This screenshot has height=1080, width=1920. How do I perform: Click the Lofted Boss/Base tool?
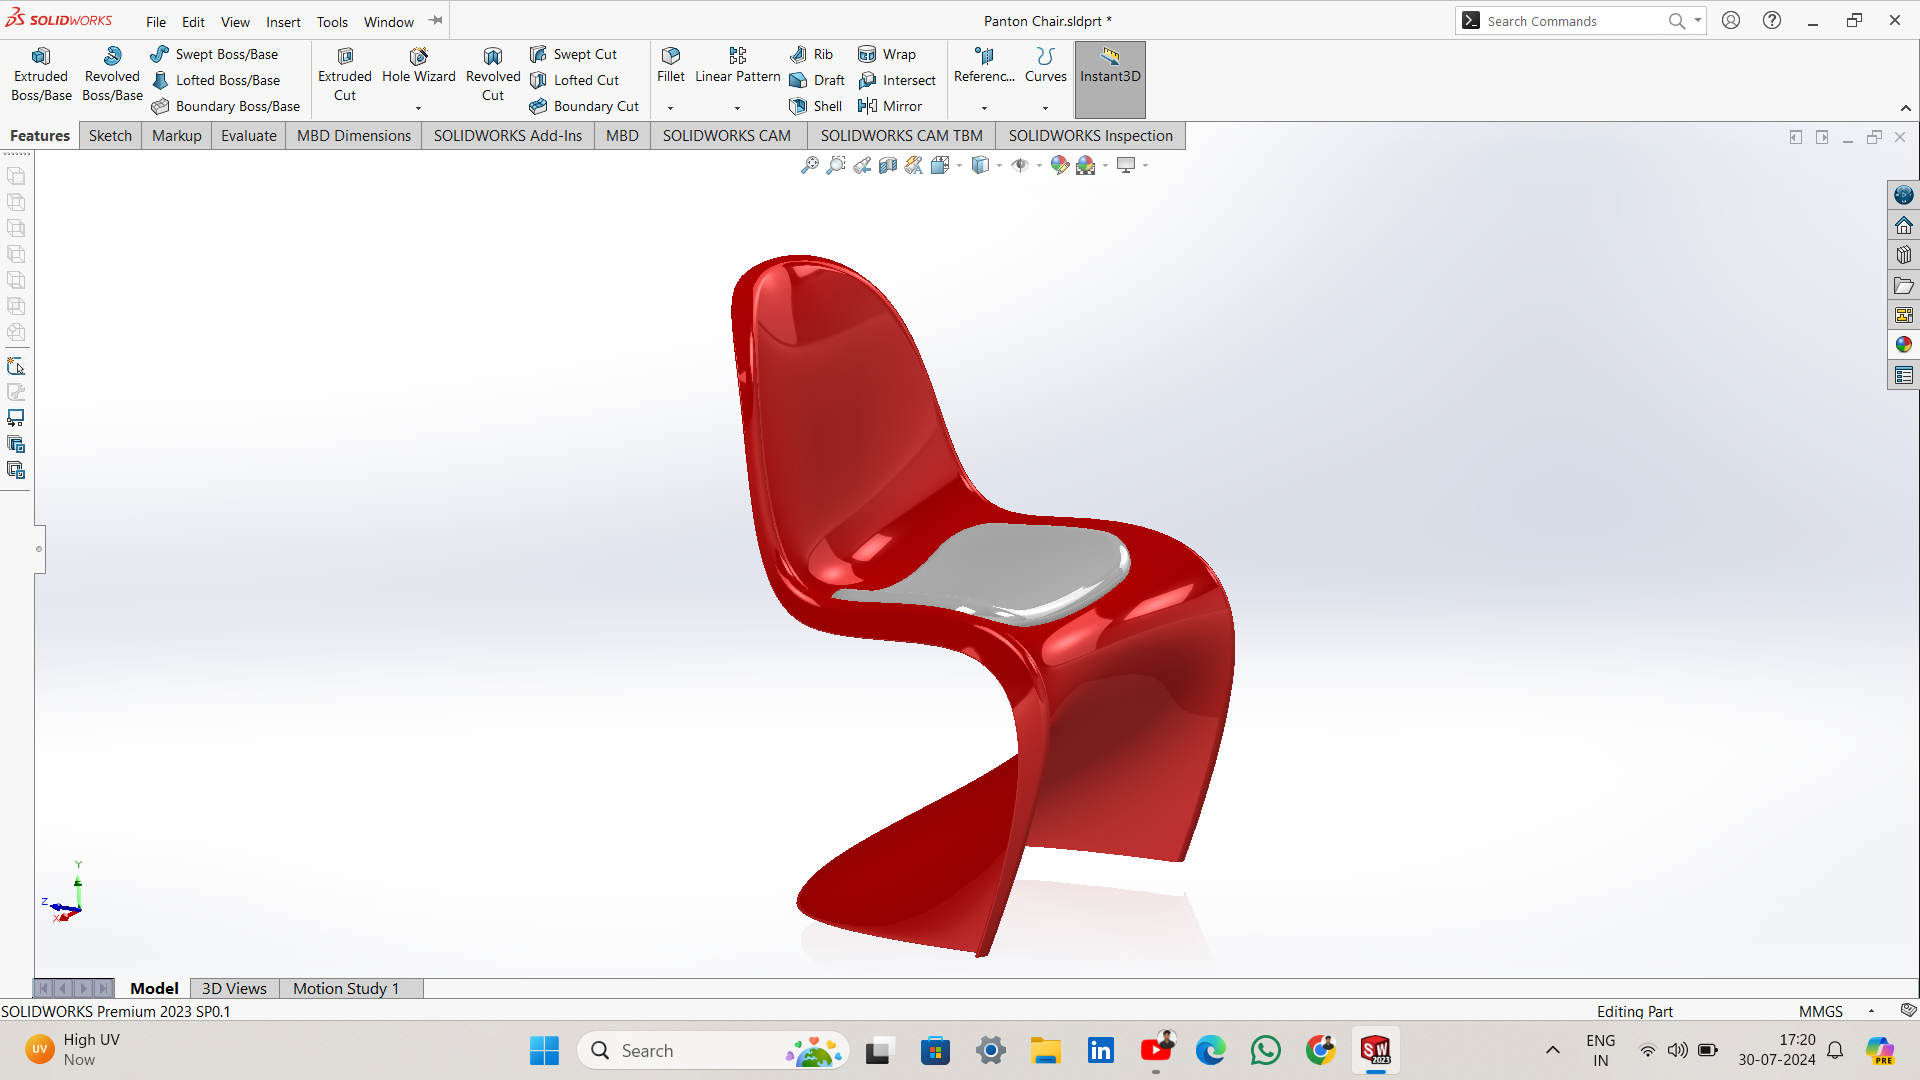(x=215, y=80)
